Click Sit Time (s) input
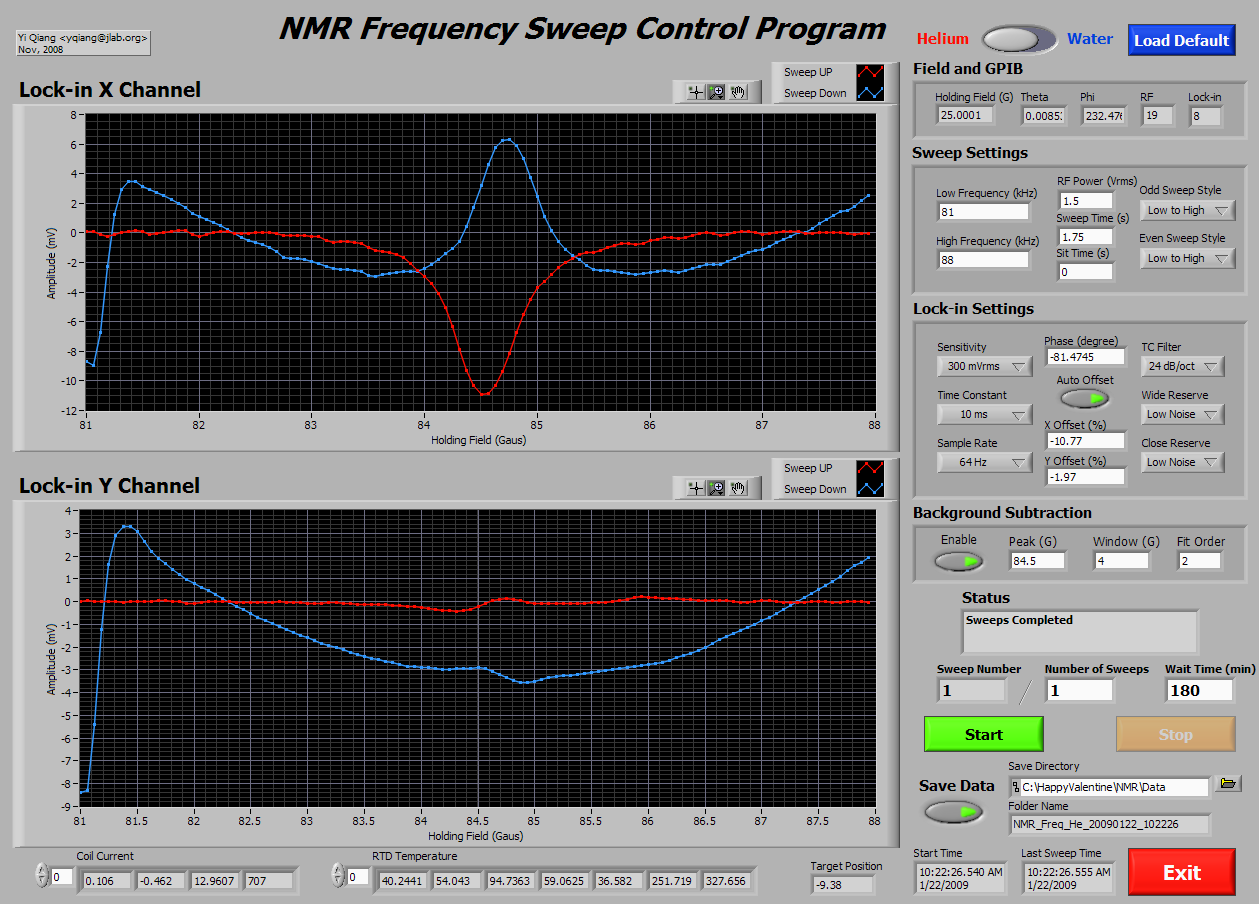1259x904 pixels. click(1085, 271)
